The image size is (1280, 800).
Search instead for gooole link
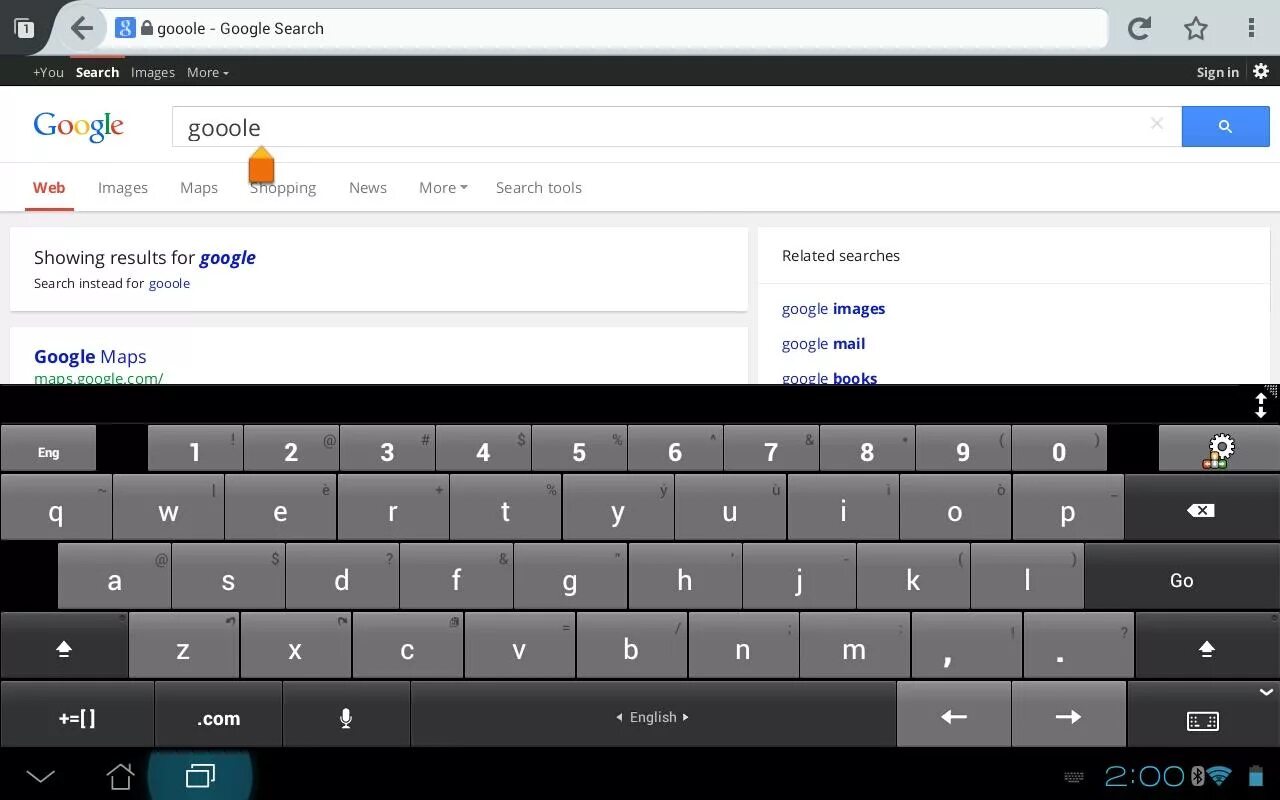point(169,283)
